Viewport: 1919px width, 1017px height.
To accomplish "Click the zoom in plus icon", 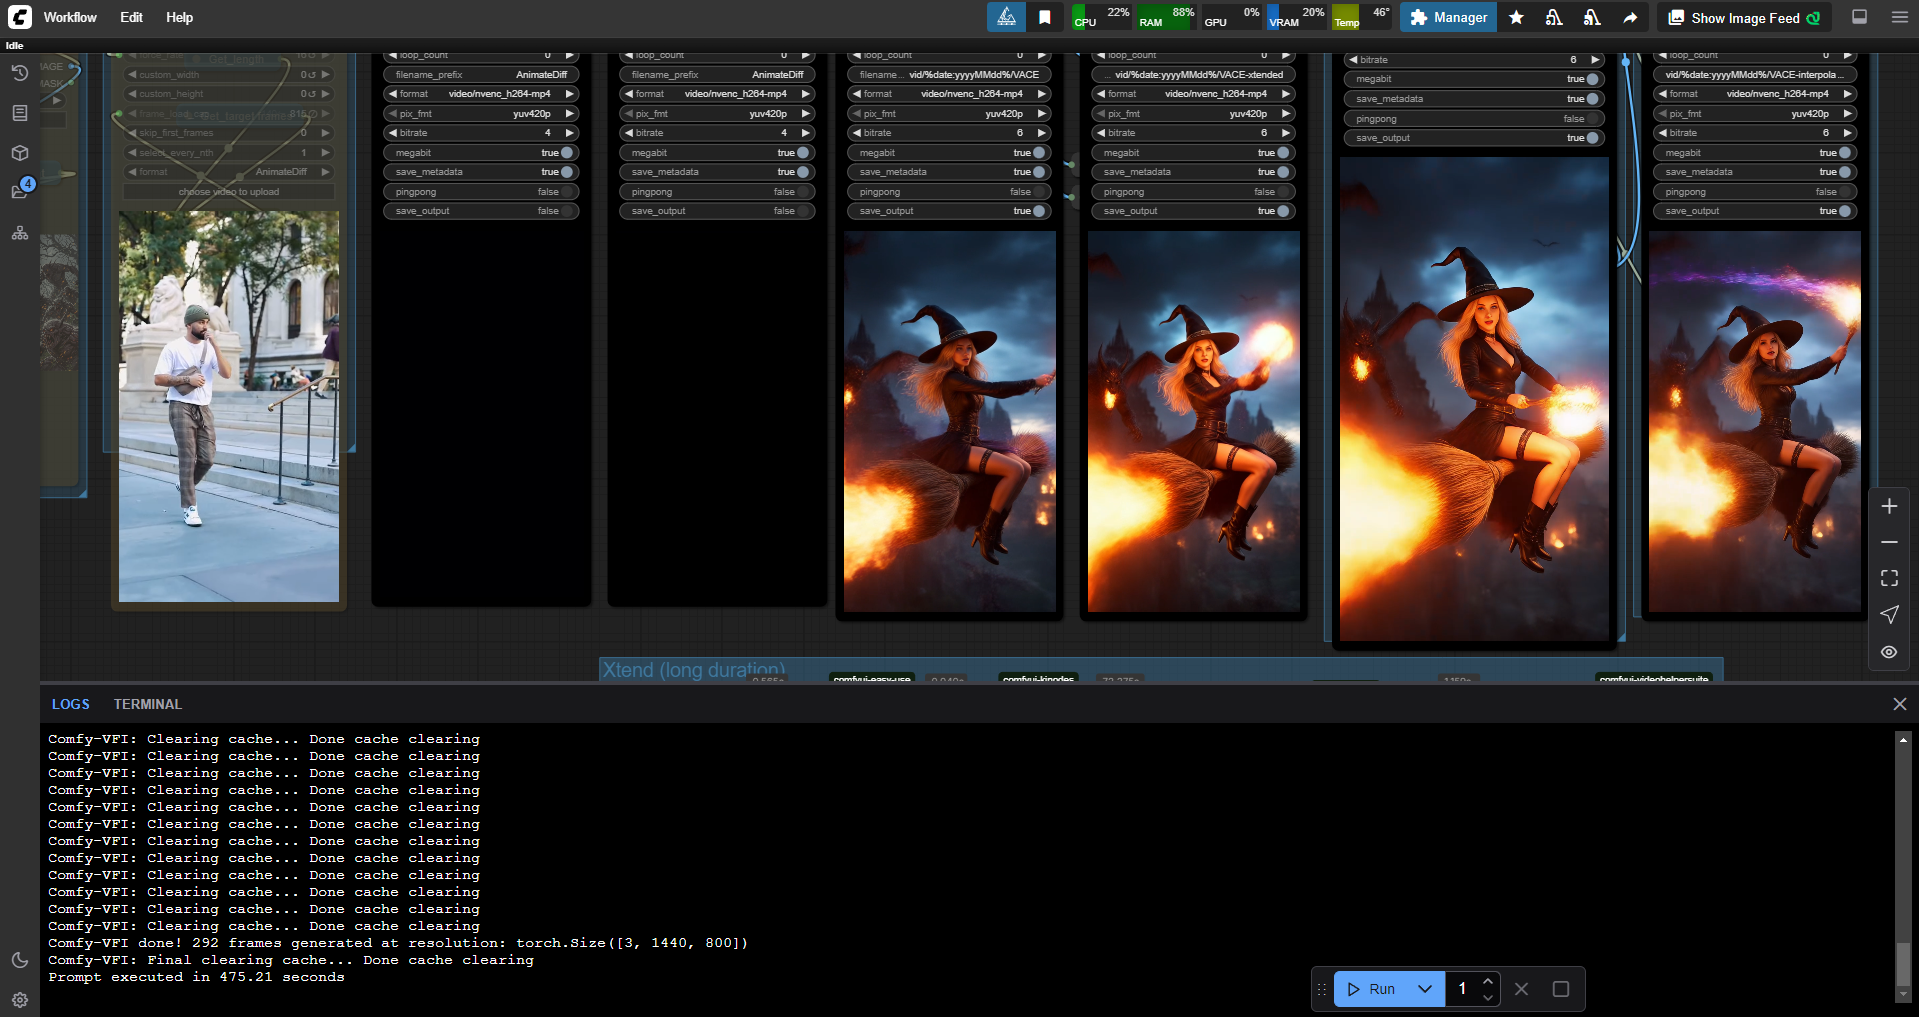I will 1889,506.
